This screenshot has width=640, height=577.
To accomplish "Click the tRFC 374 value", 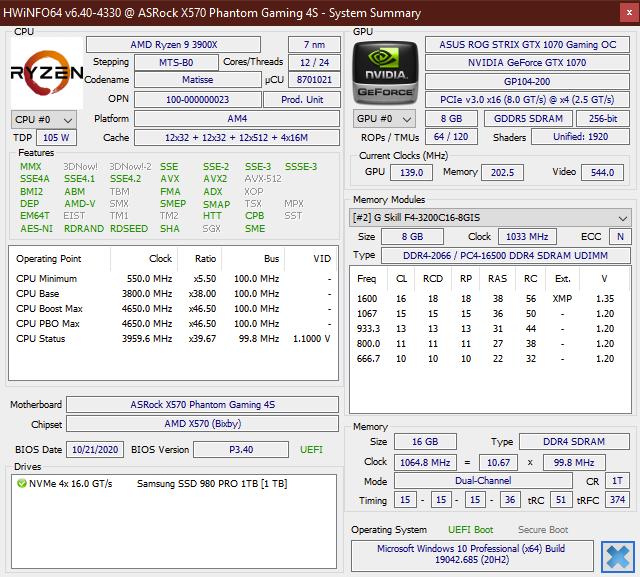I will pos(618,500).
